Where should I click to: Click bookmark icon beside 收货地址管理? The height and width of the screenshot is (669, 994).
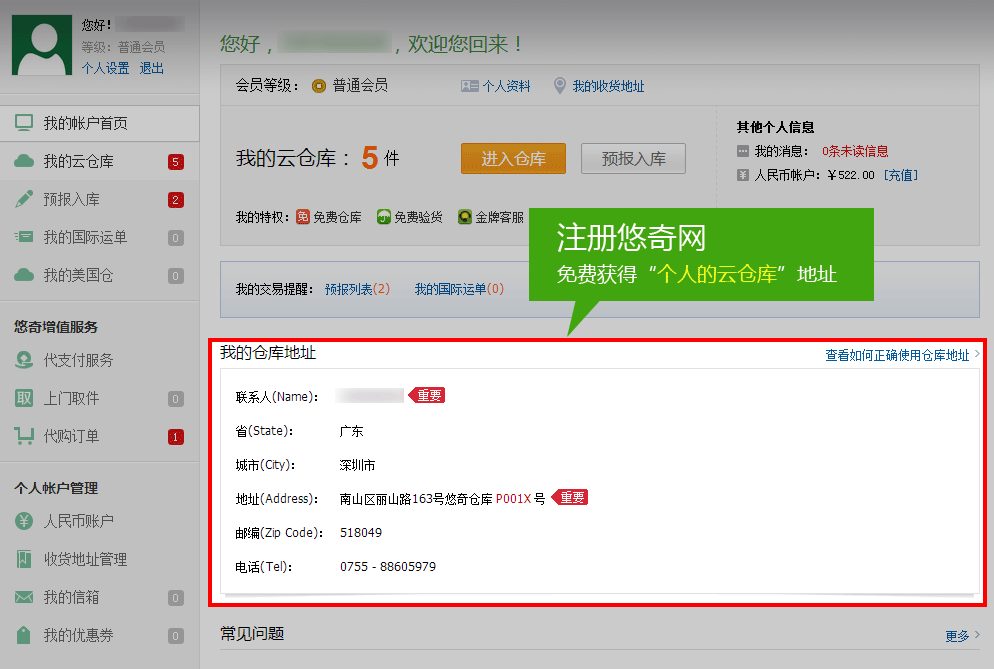[24, 559]
